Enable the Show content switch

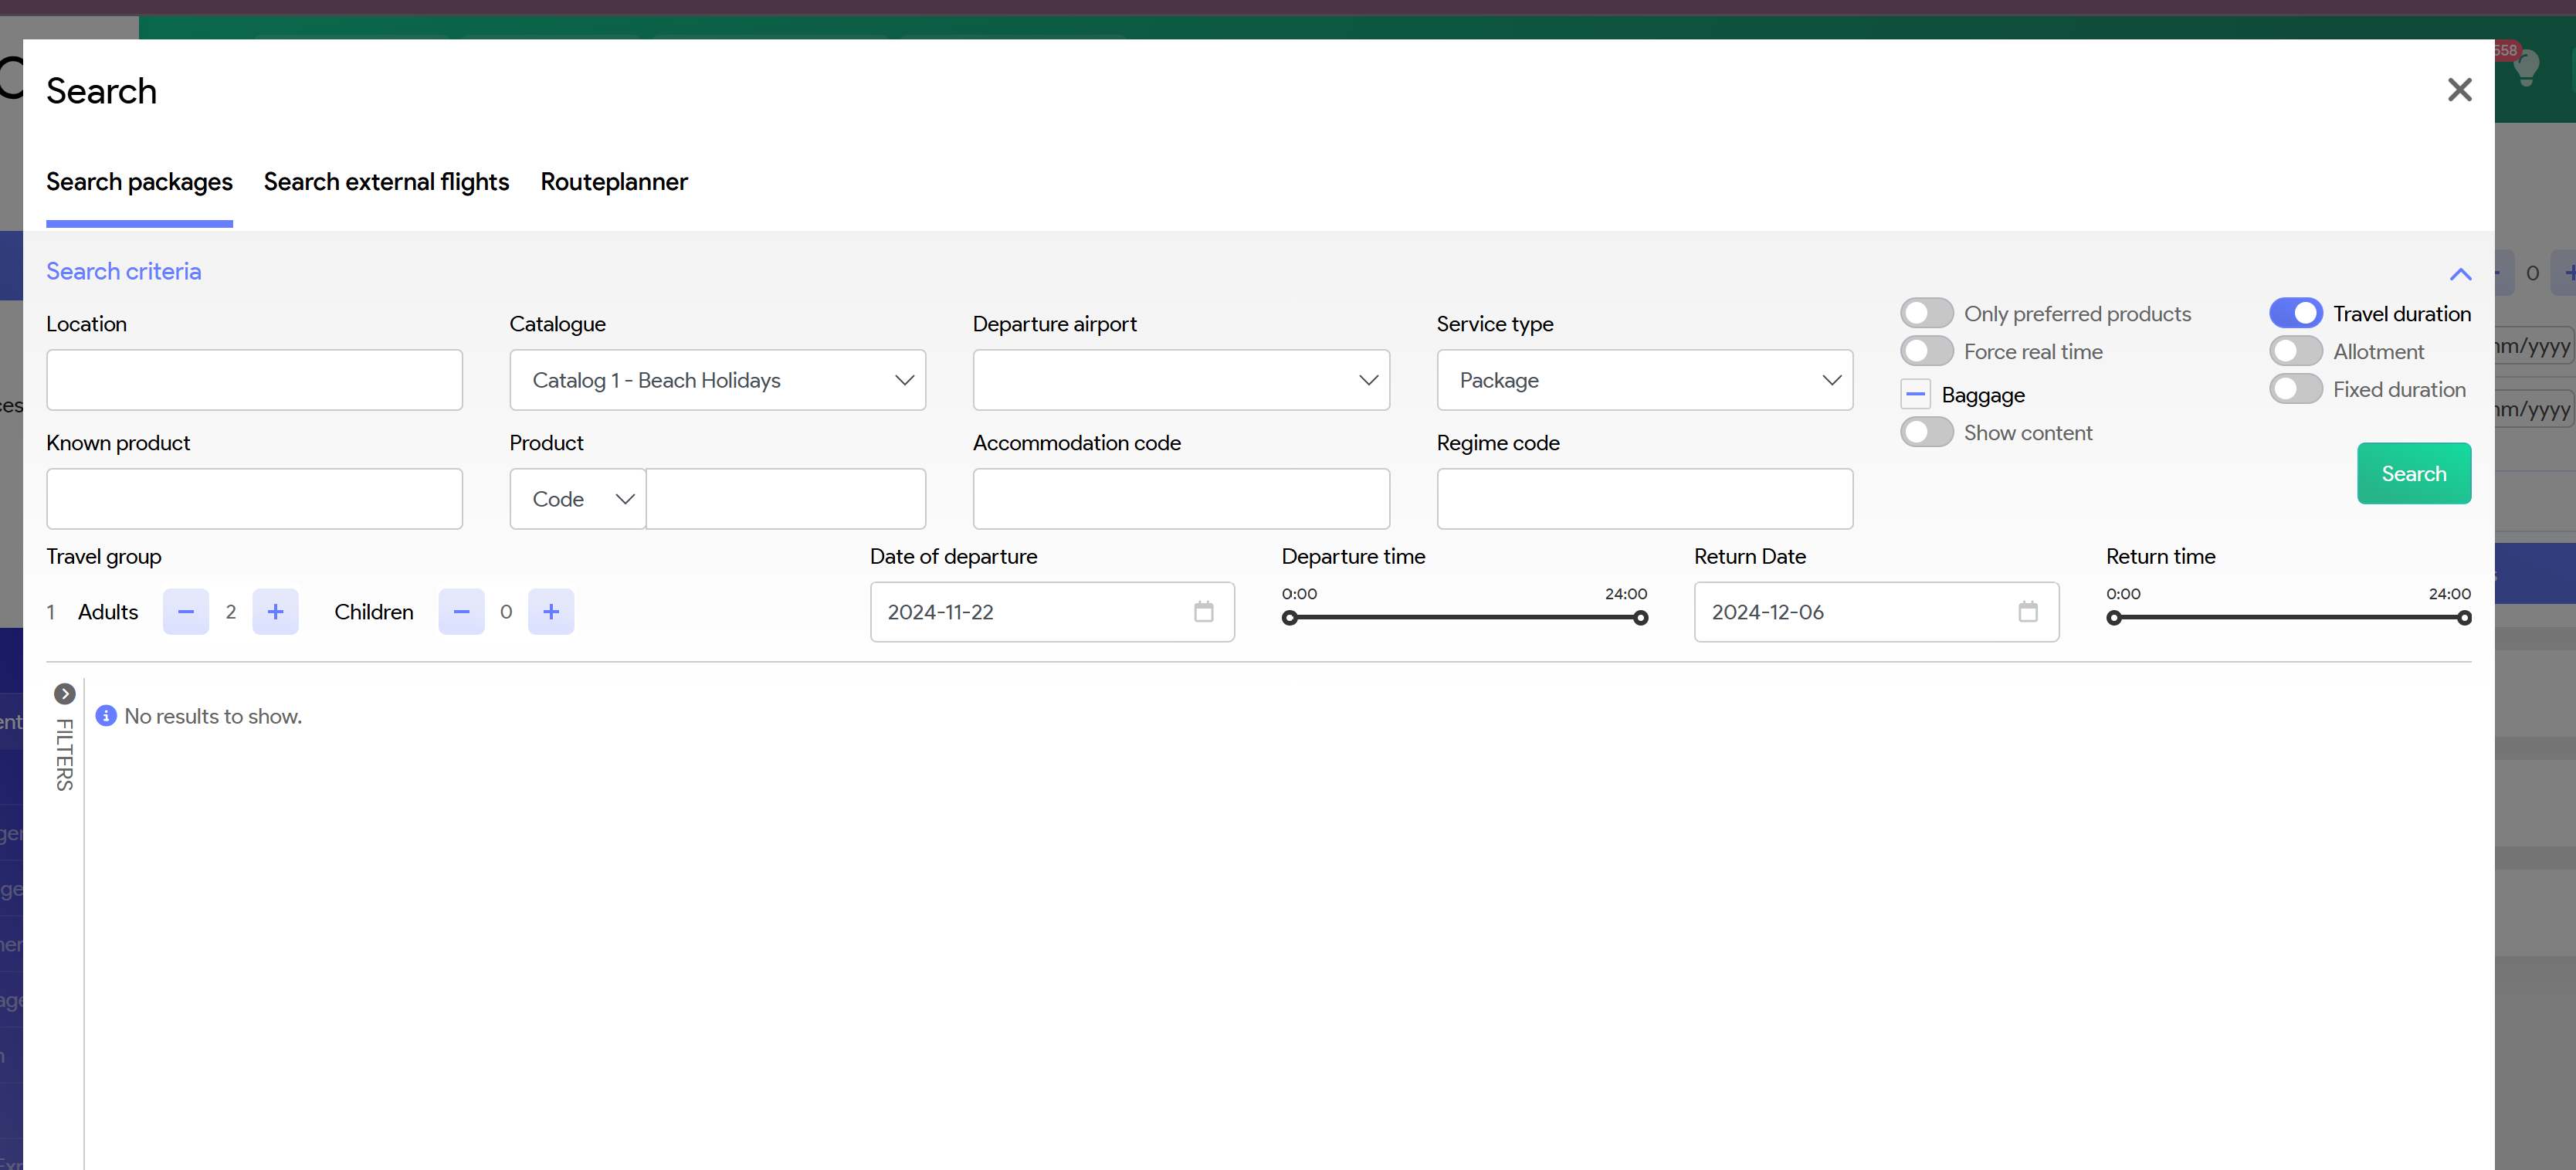(x=1926, y=432)
